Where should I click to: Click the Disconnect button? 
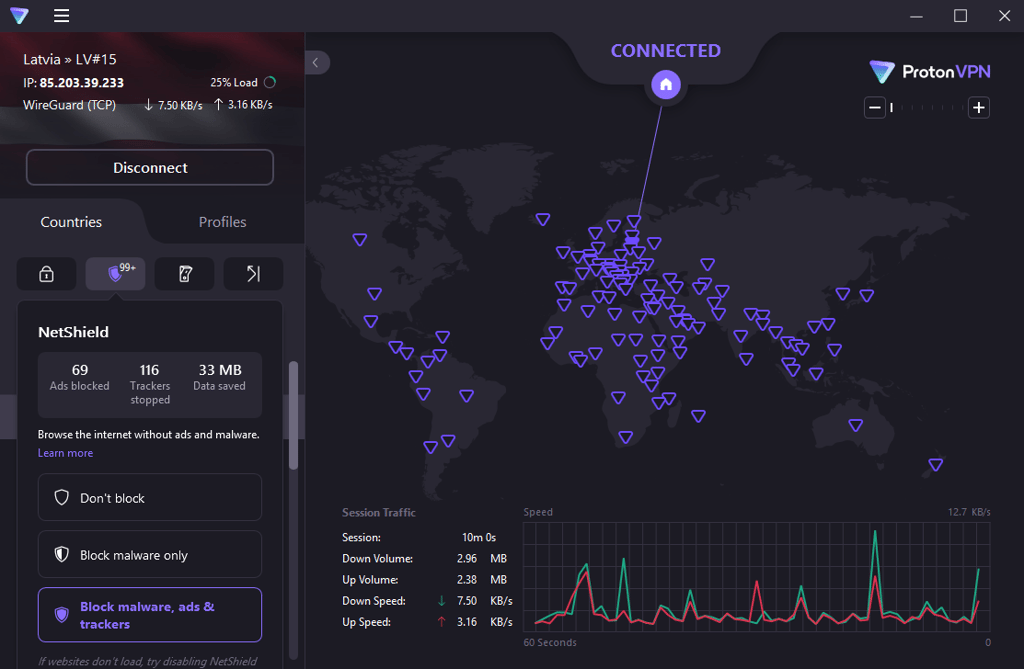coord(150,167)
